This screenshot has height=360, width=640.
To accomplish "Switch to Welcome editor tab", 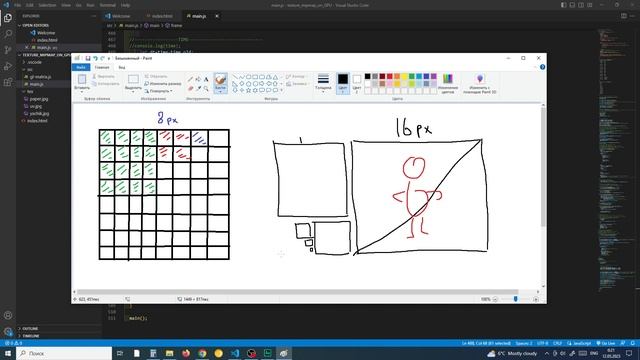I will [118, 16].
